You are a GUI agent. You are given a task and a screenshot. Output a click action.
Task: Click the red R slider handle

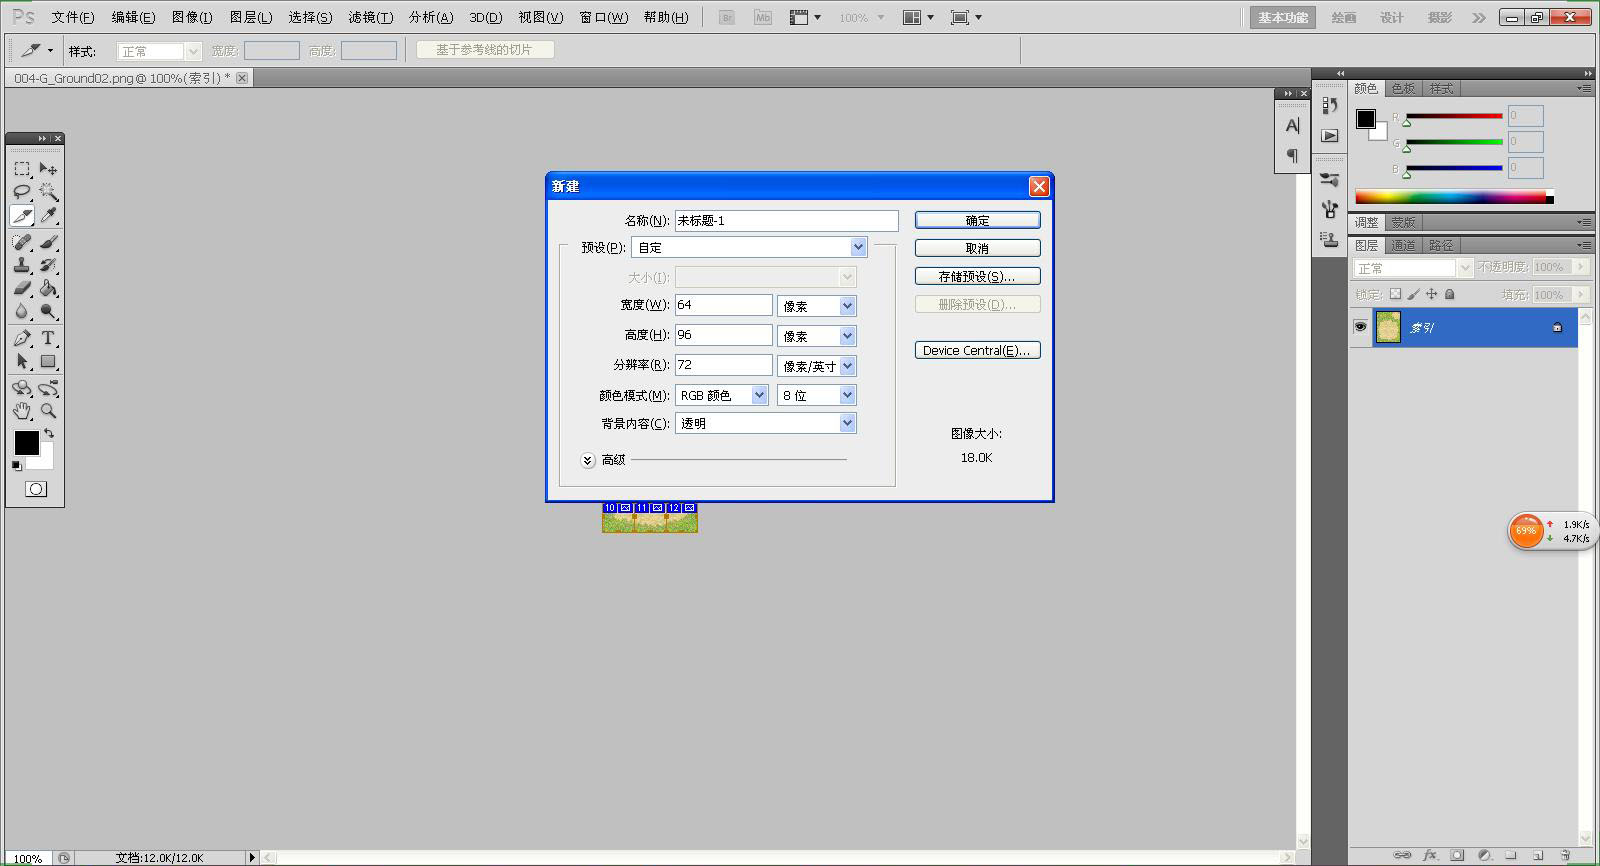tap(1407, 123)
